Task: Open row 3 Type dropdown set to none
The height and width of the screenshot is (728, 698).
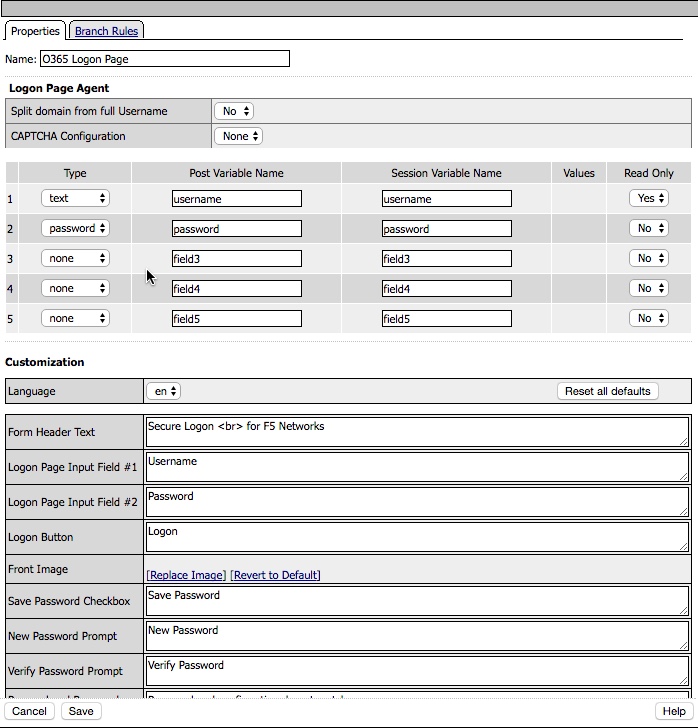Action: (75, 259)
